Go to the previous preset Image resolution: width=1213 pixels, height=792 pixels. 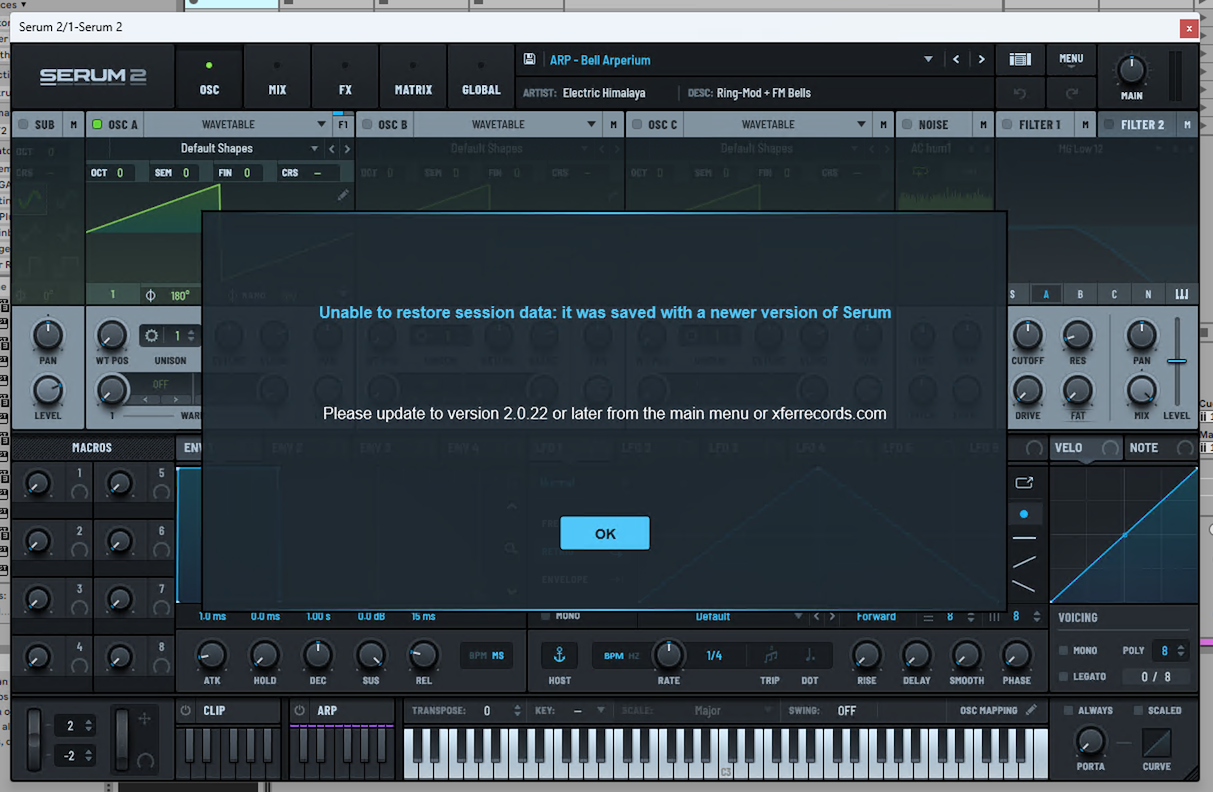point(956,60)
